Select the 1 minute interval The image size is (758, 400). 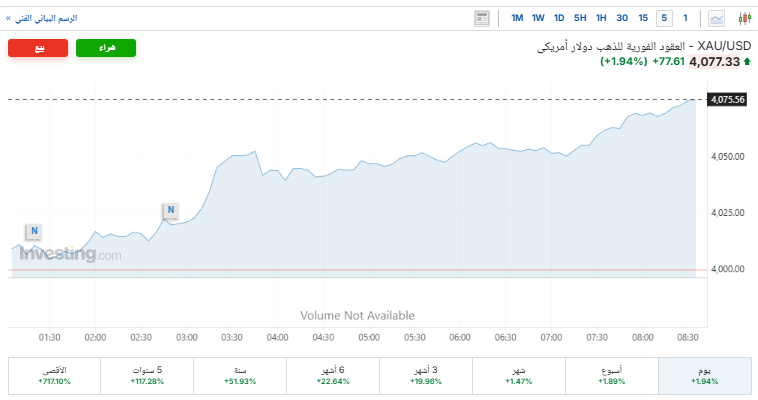coord(685,18)
